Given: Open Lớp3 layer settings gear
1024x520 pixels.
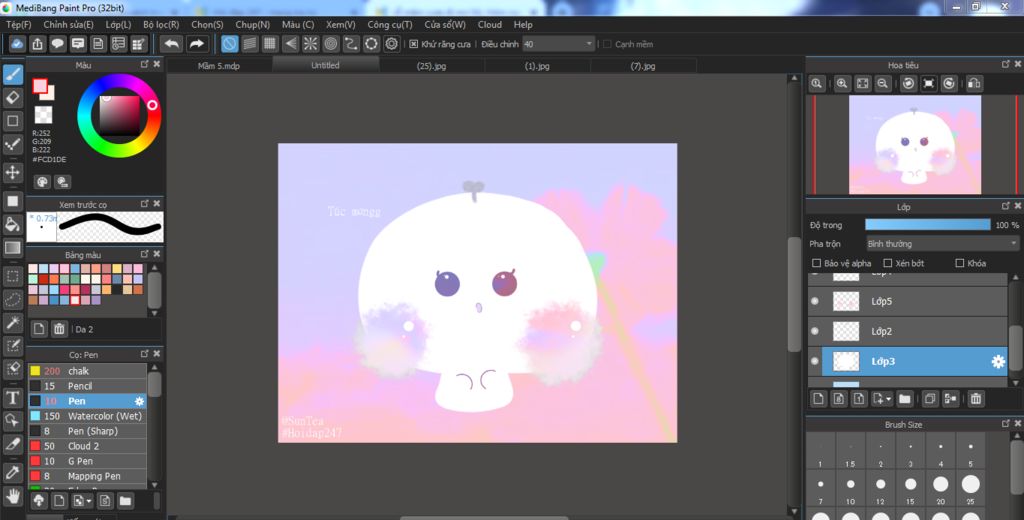Looking at the screenshot, I should click(998, 361).
